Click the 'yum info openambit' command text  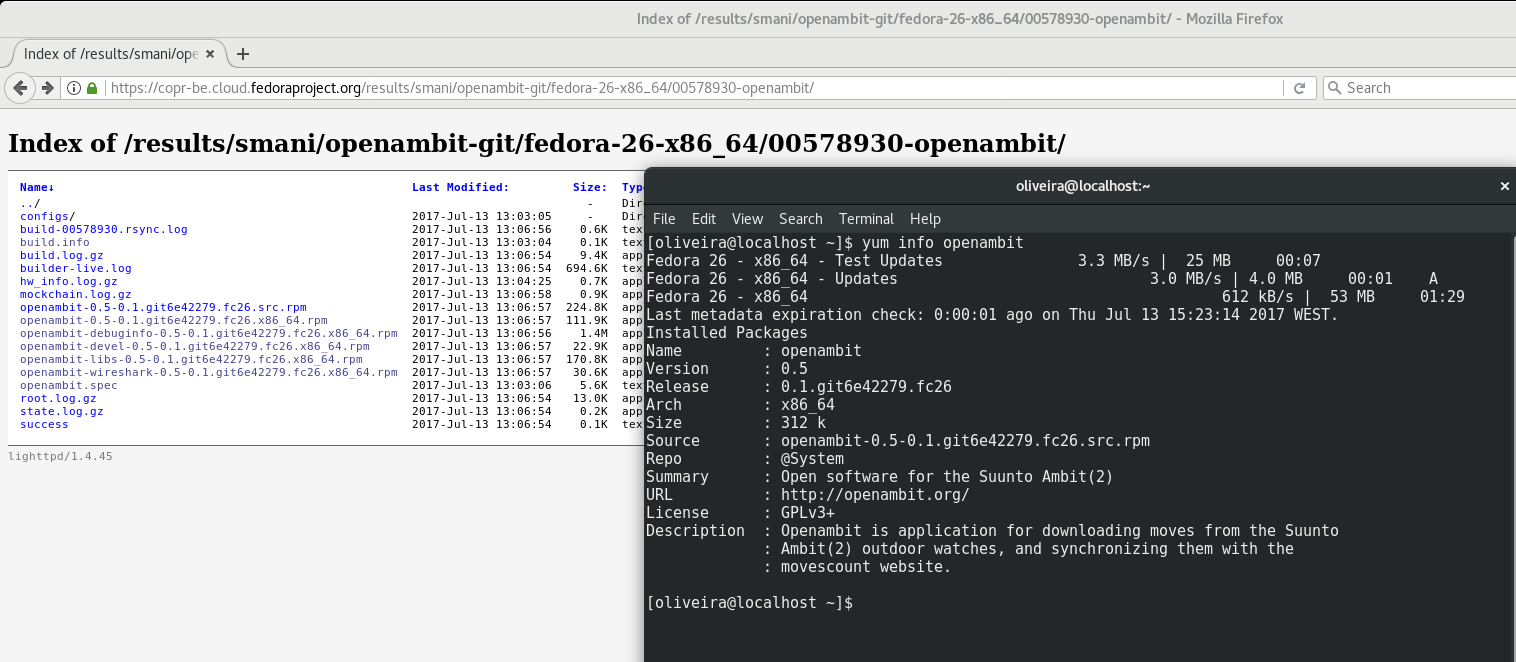942,243
